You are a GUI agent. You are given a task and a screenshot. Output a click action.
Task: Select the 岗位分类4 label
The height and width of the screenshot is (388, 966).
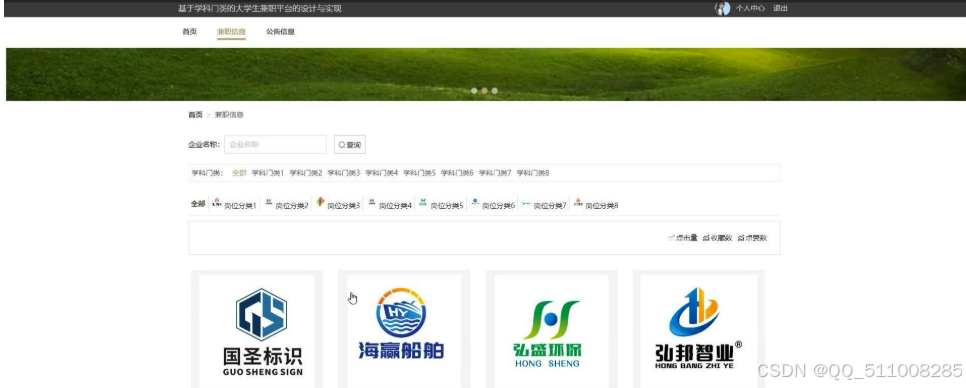coord(395,206)
